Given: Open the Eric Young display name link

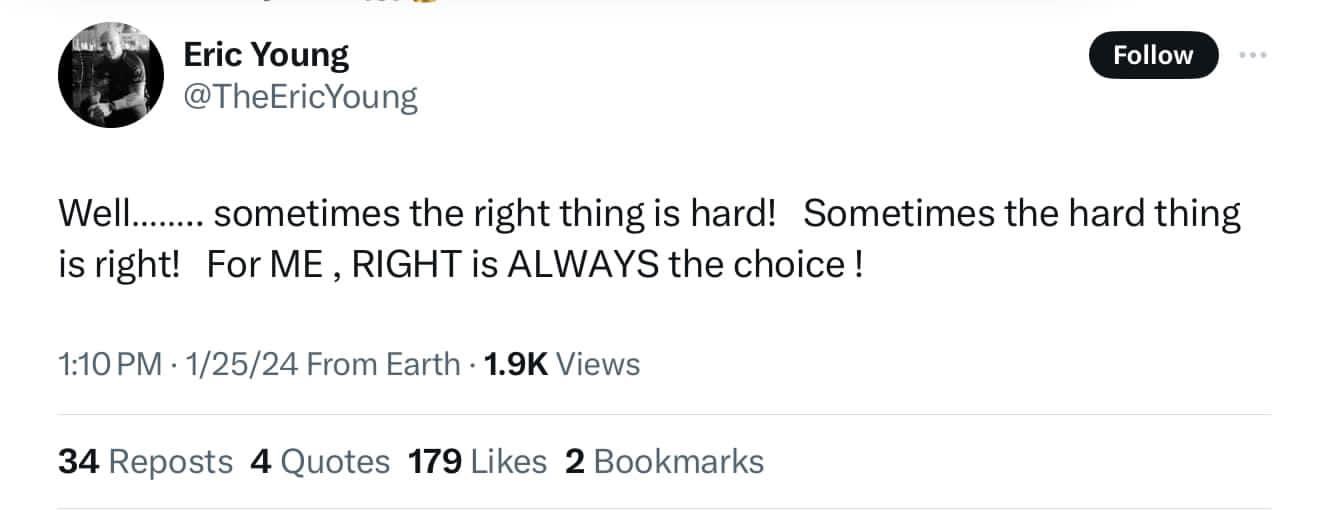Looking at the screenshot, I should tap(266, 55).
